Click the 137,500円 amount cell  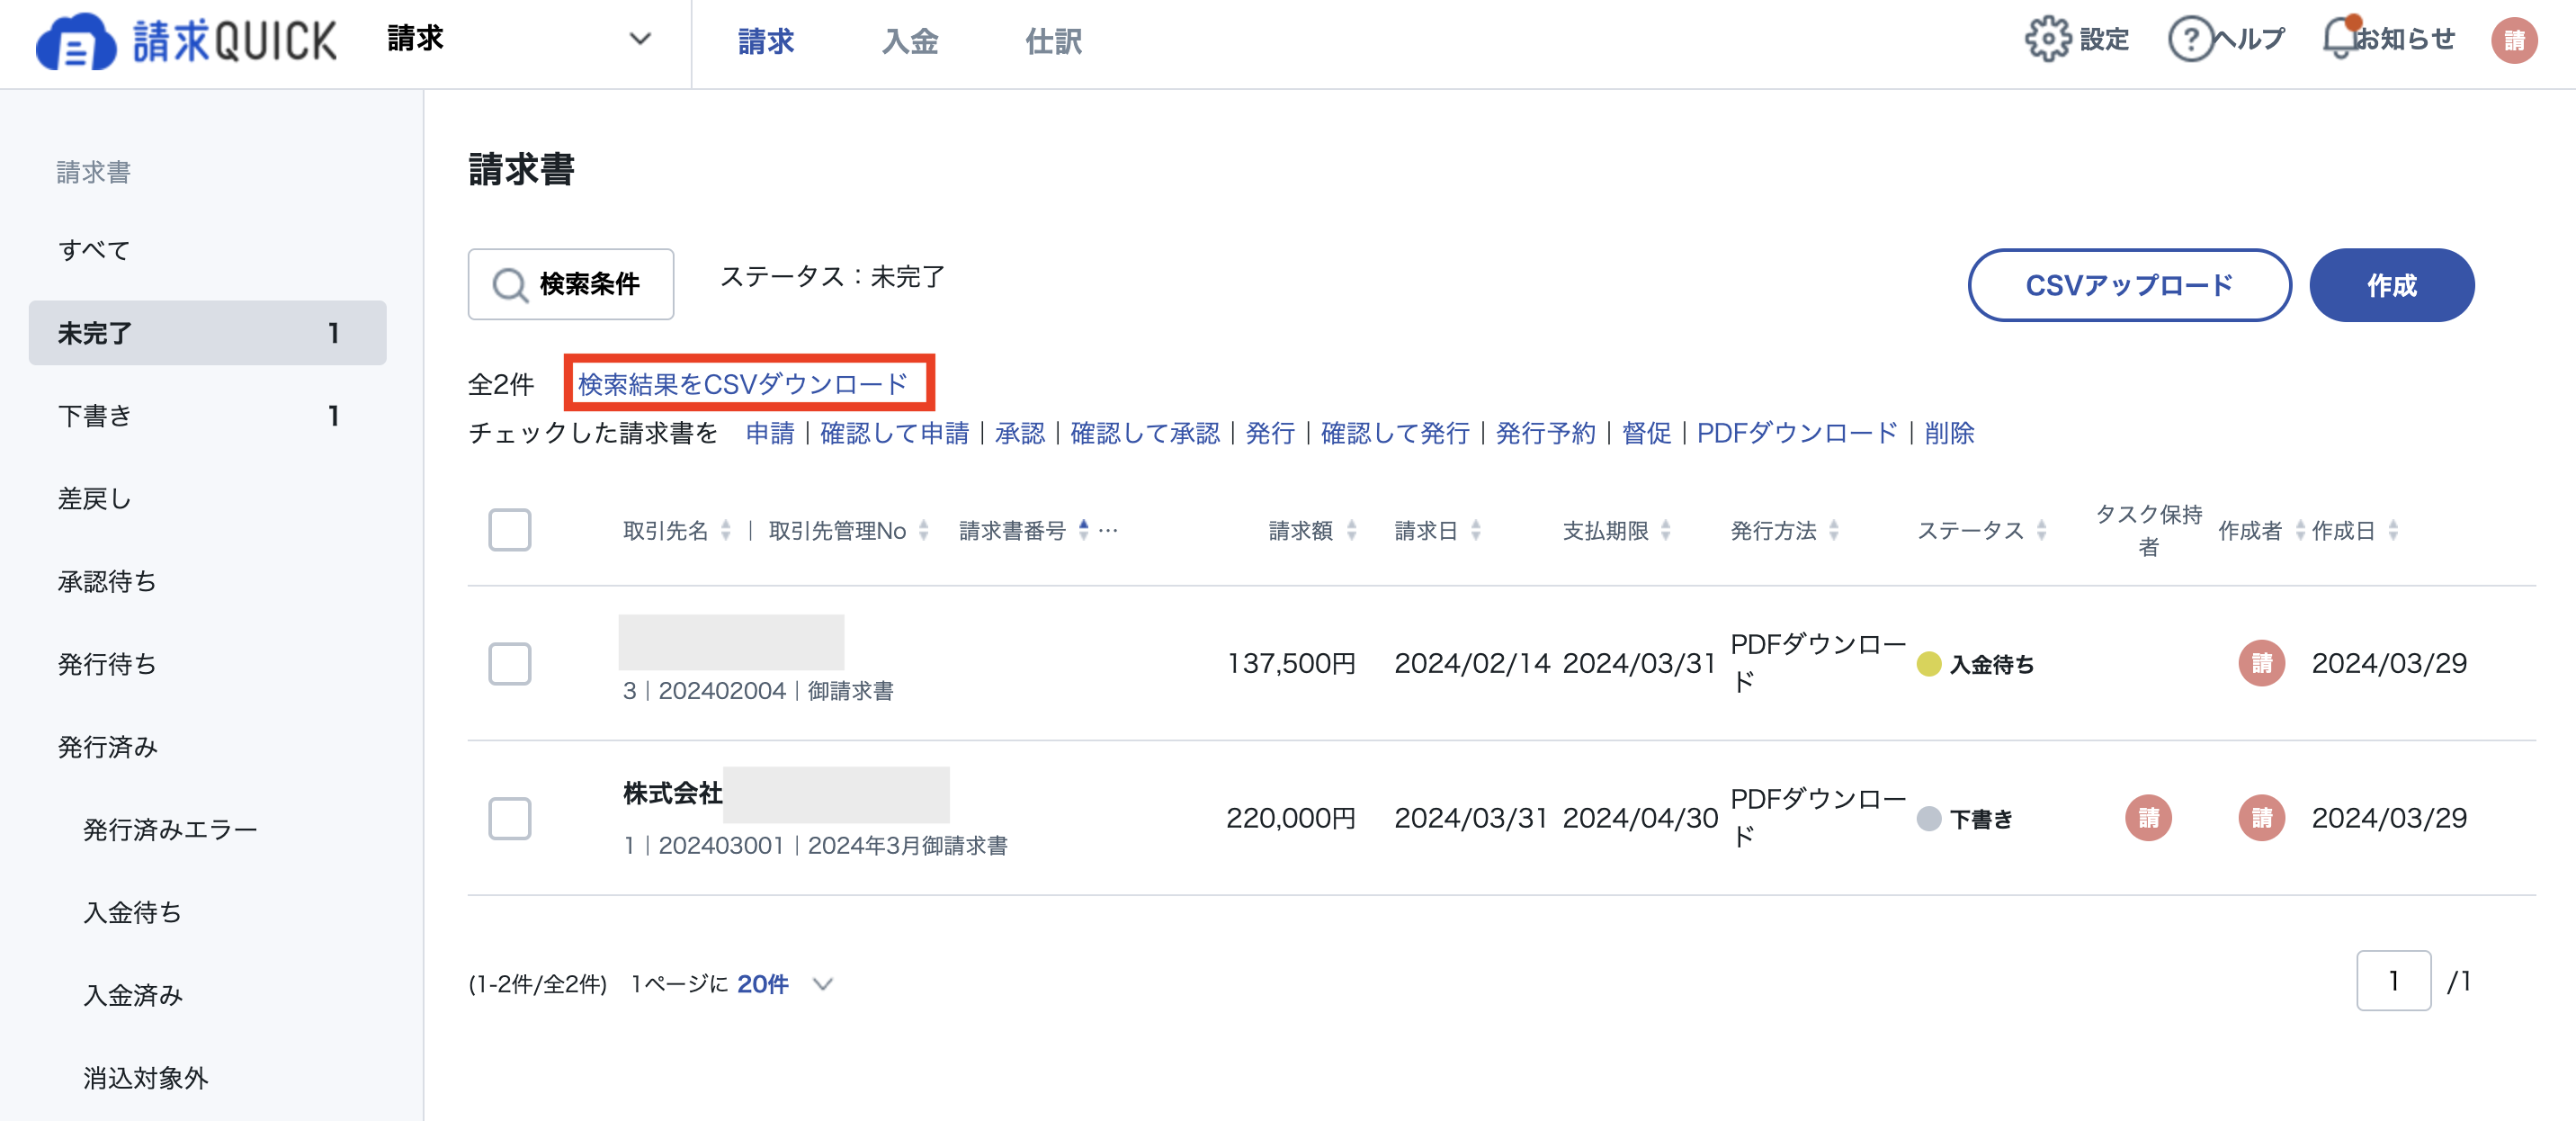(1291, 664)
